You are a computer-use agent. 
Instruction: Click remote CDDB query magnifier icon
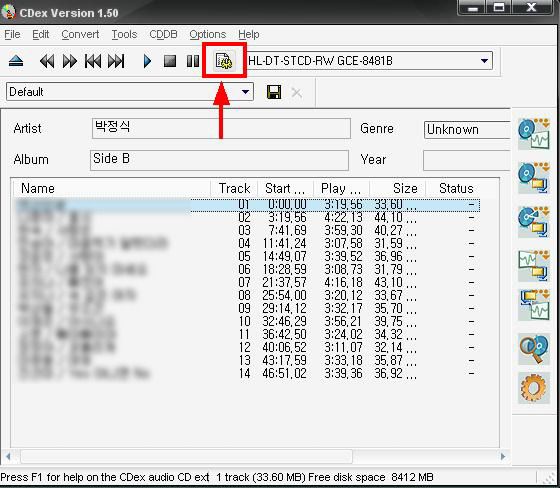pyautogui.click(x=534, y=349)
